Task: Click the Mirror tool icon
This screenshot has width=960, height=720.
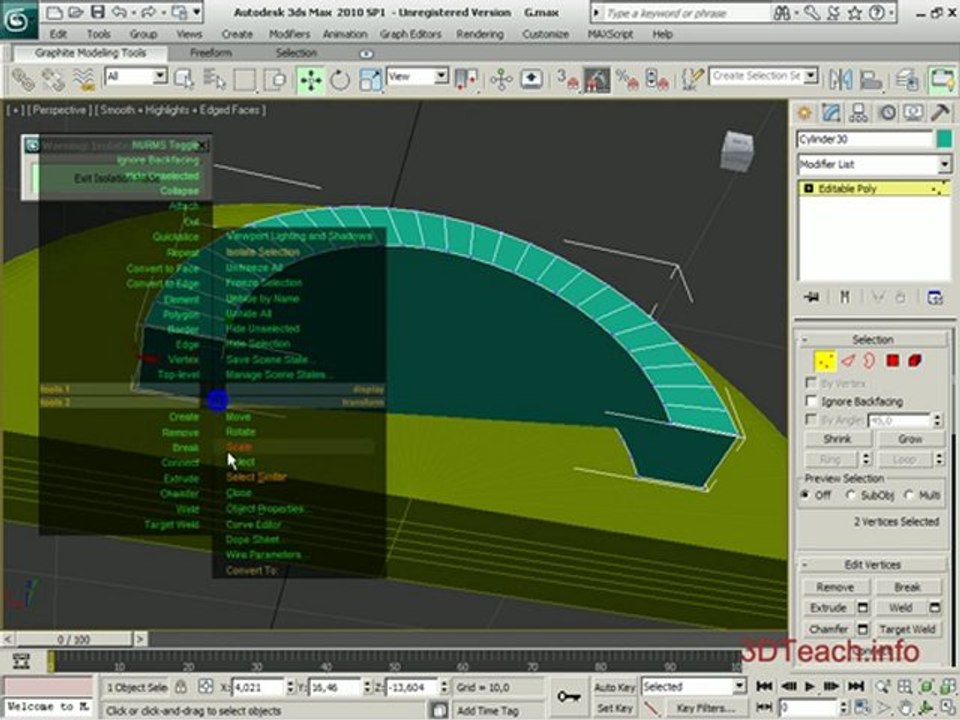Action: [x=841, y=80]
